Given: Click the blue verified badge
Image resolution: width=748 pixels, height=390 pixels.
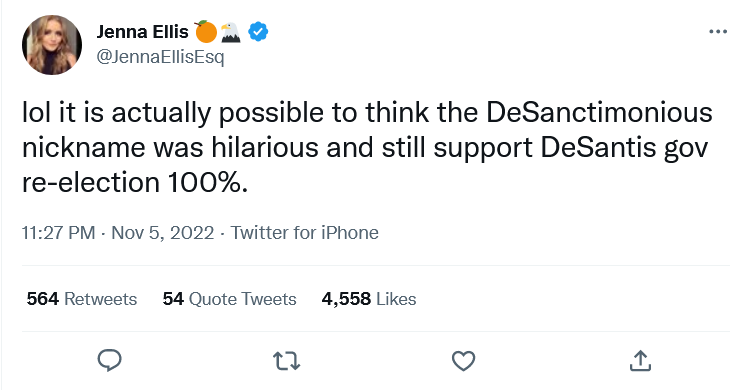Looking at the screenshot, I should [x=258, y=32].
